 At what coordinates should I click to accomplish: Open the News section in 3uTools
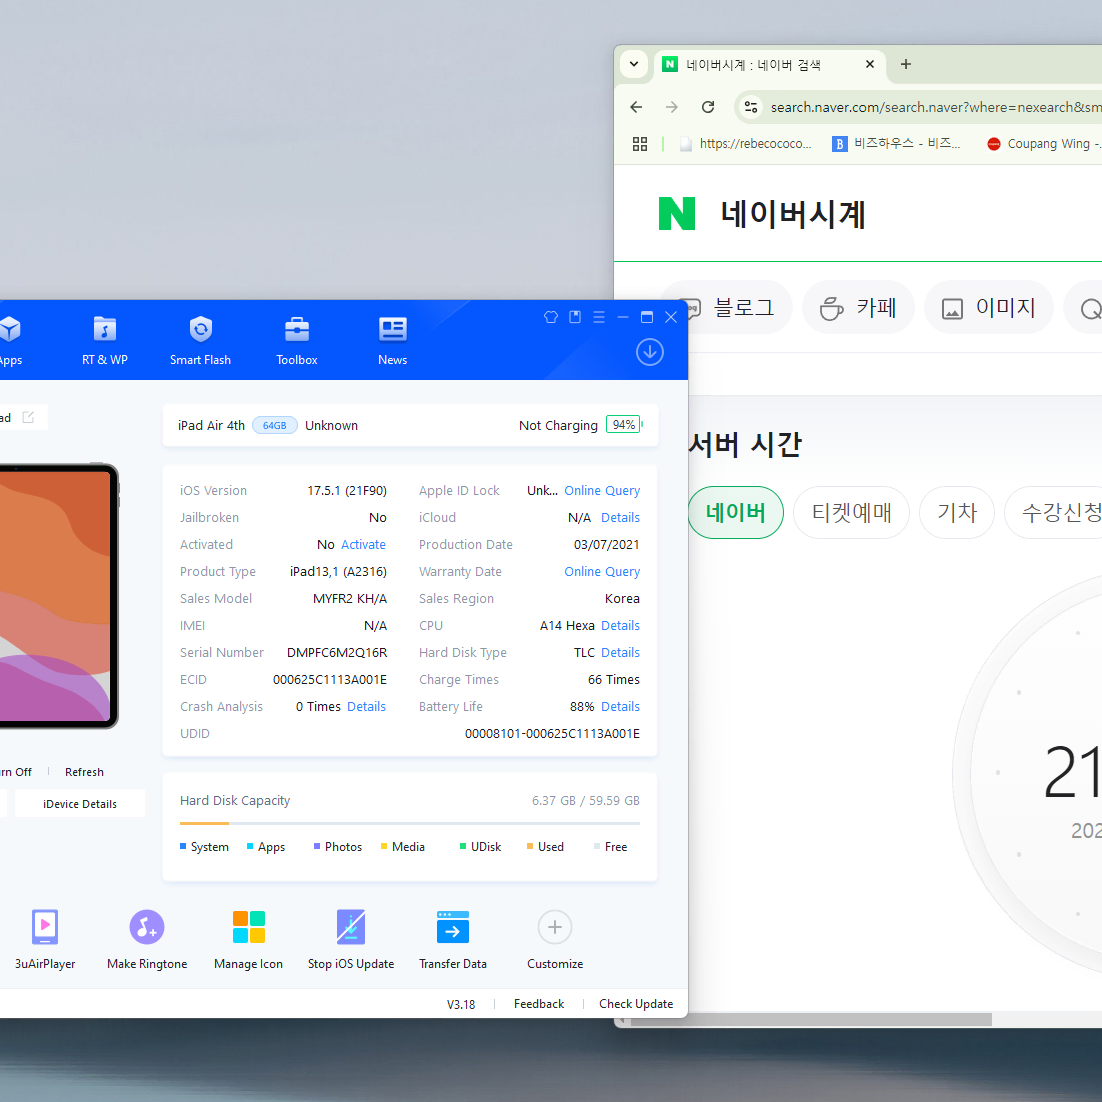pyautogui.click(x=392, y=340)
